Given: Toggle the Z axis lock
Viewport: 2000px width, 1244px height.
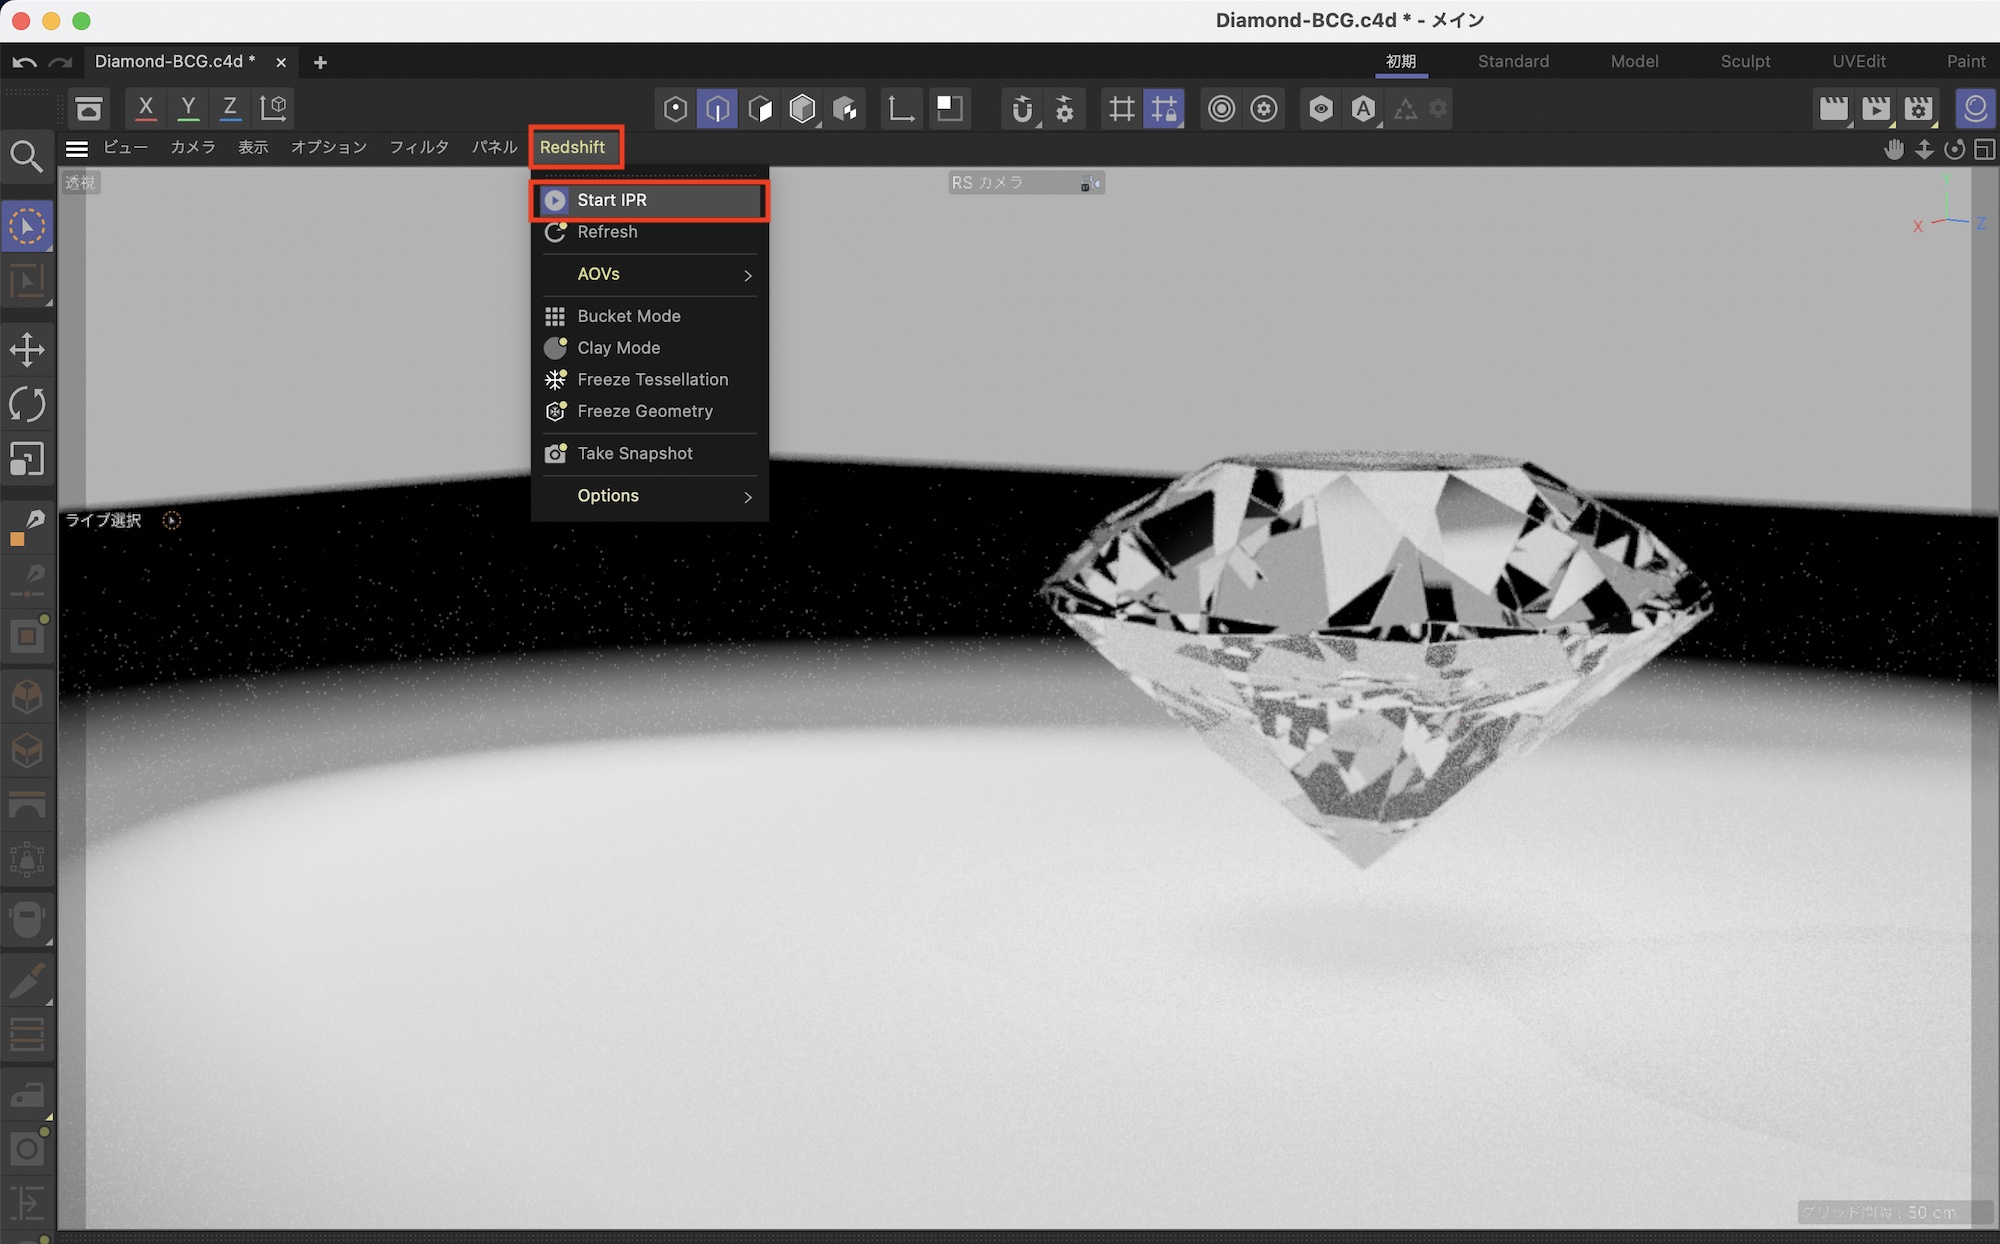Looking at the screenshot, I should click(230, 107).
